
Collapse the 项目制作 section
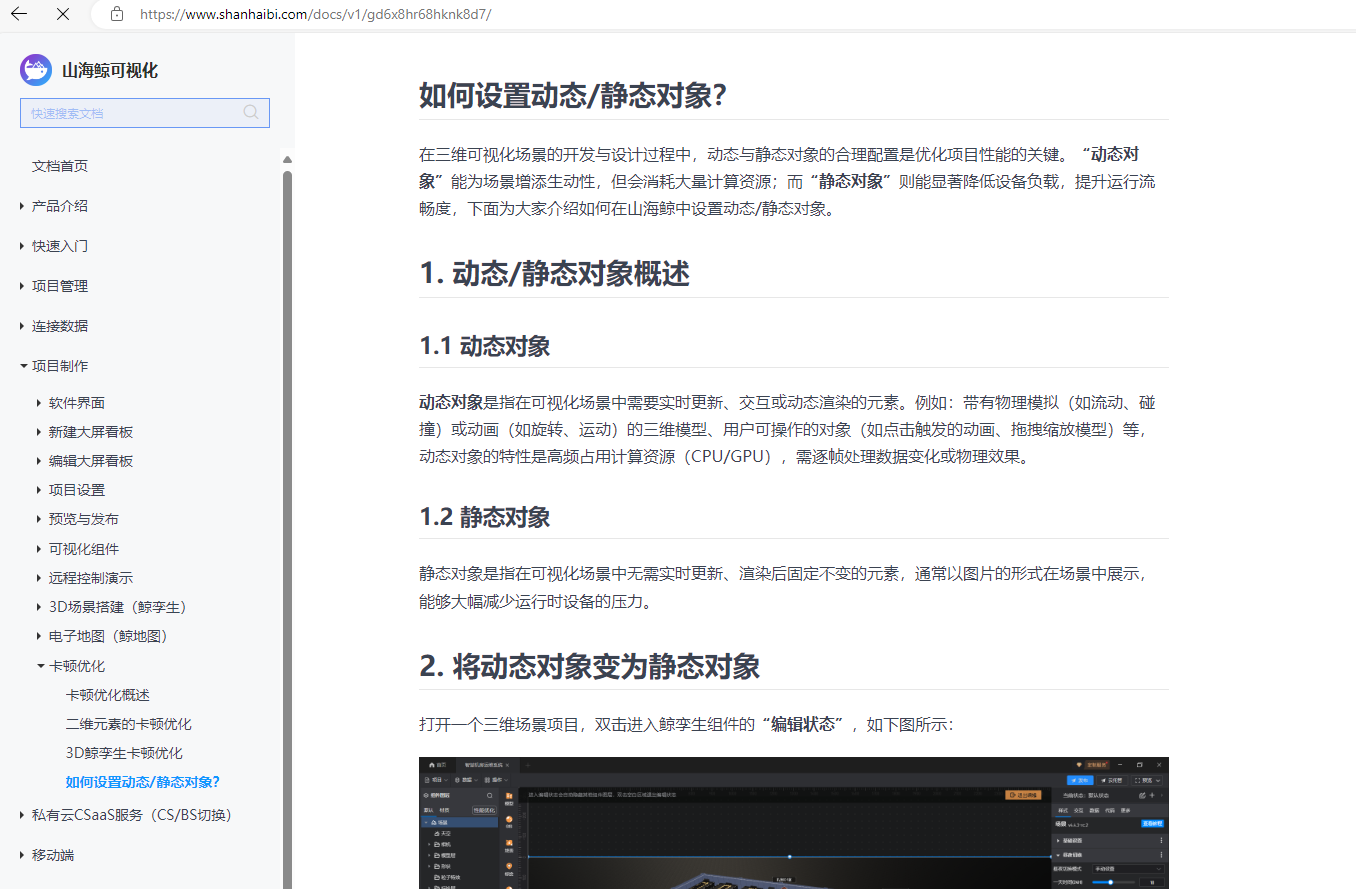[59, 366]
